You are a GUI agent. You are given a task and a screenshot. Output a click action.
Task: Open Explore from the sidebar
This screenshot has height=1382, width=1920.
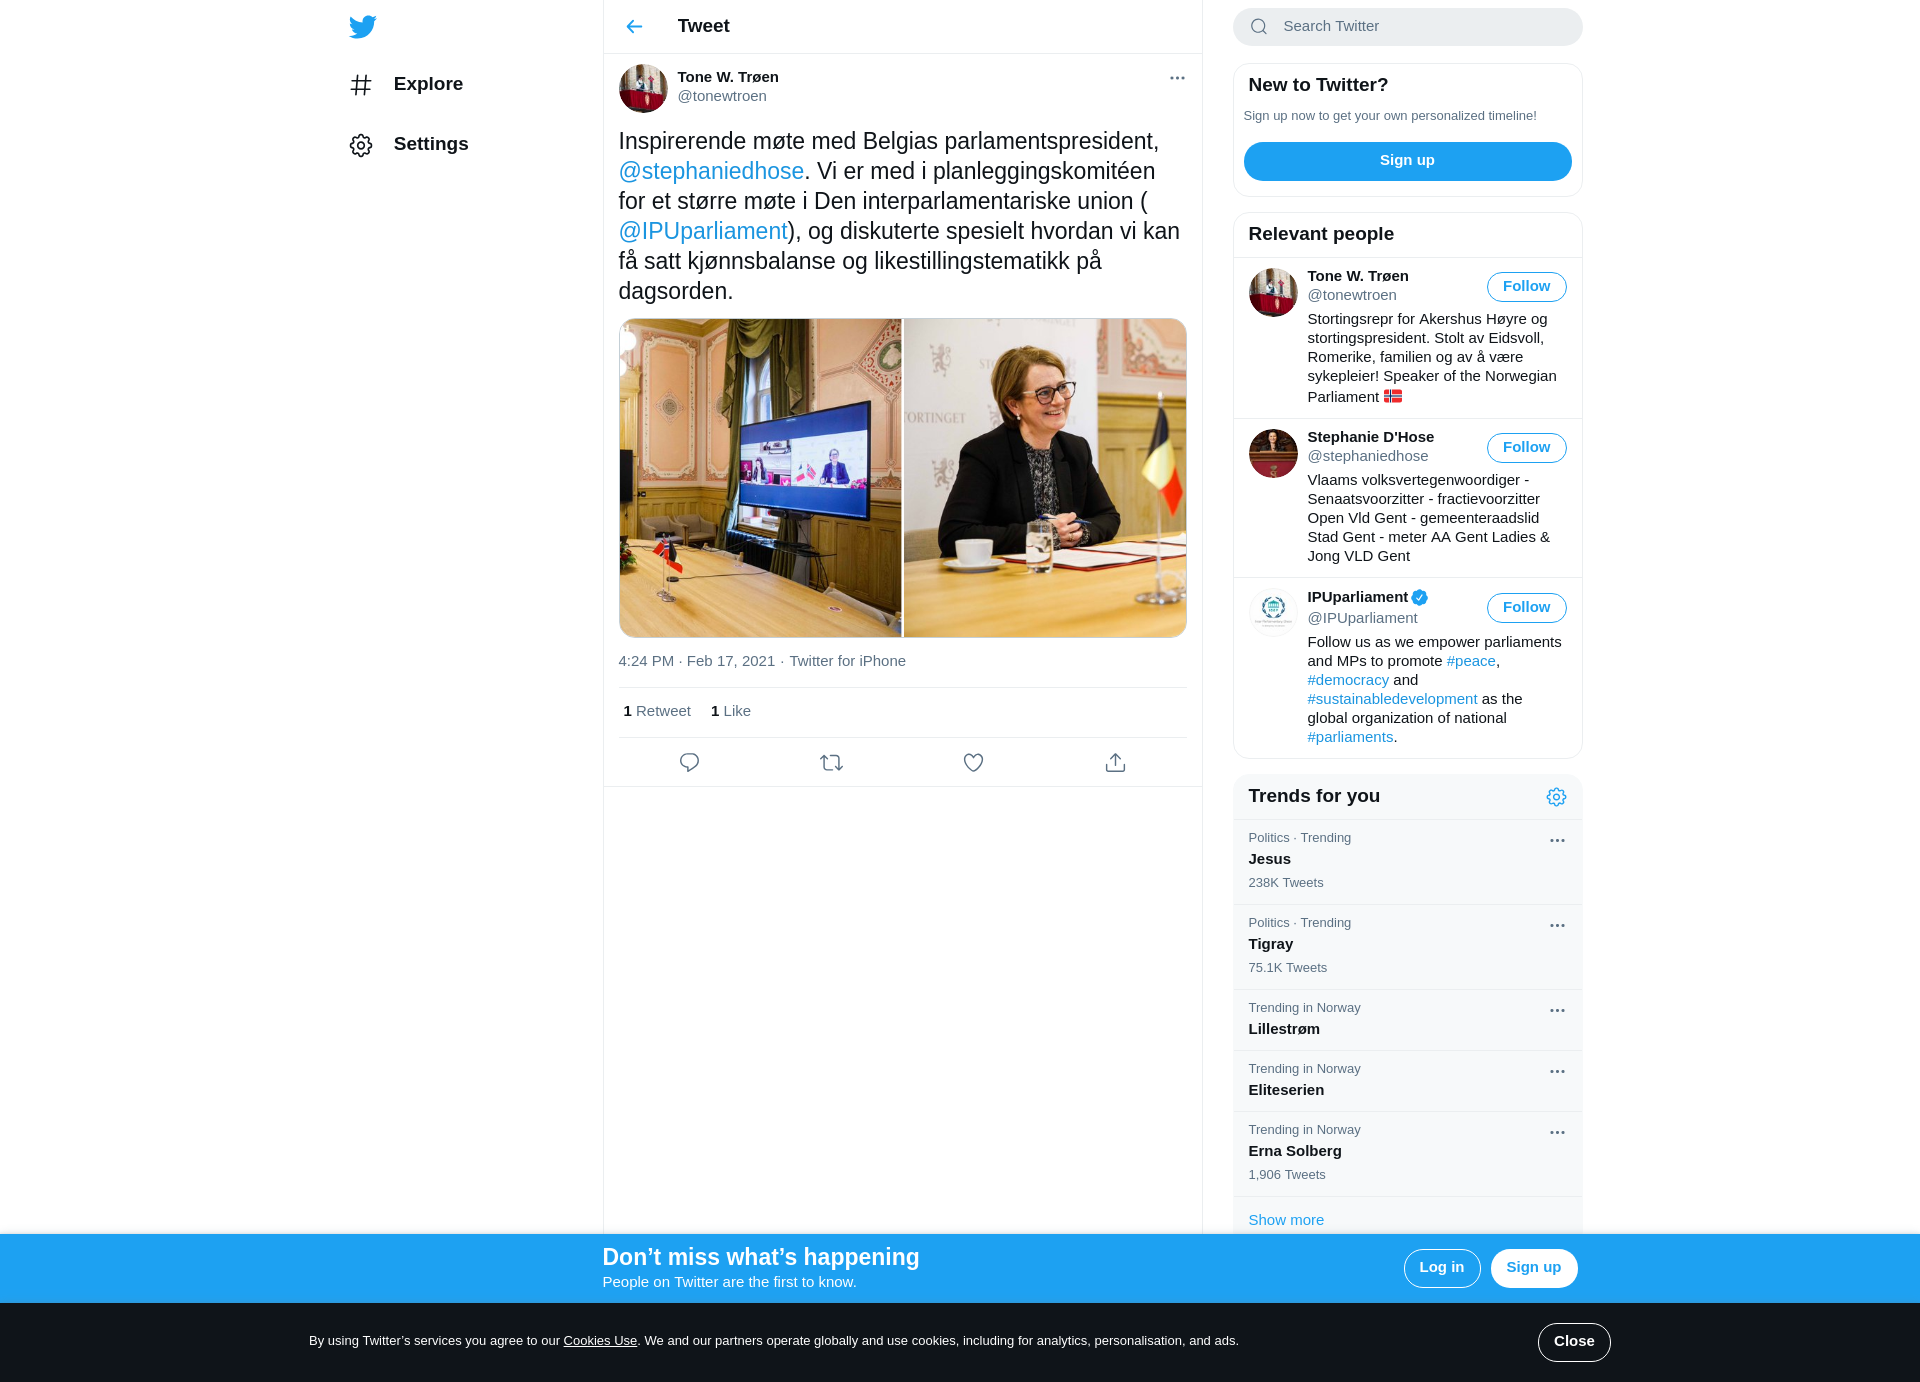pos(406,84)
